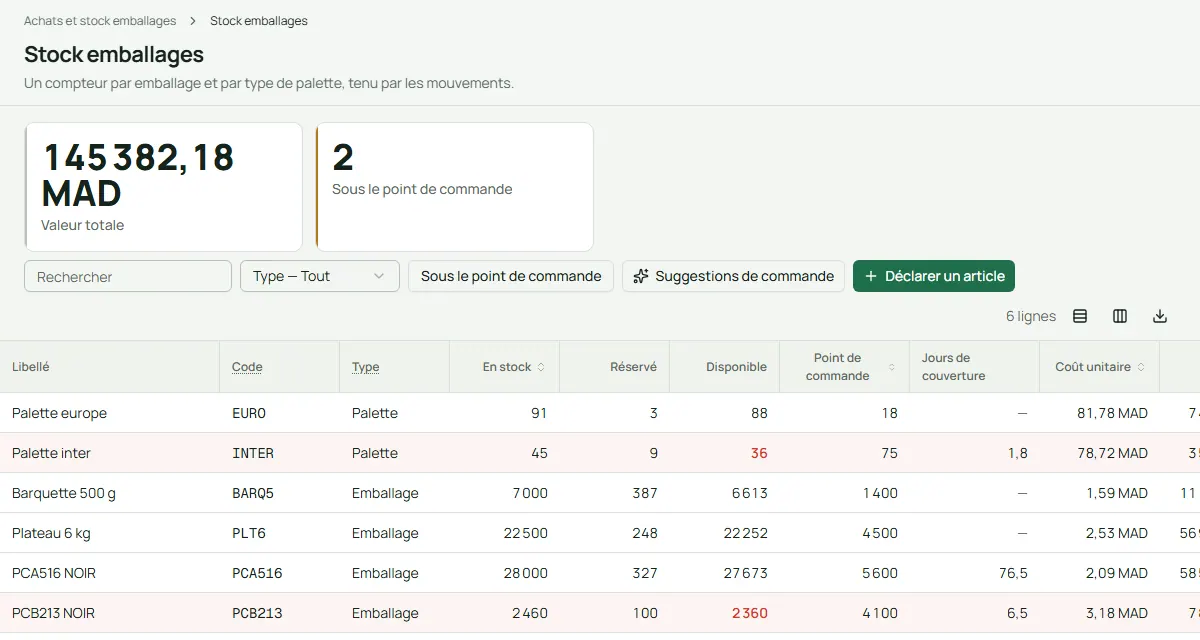The width and height of the screenshot is (1200, 640).
Task: Open Suggestions de commande
Action: point(733,276)
